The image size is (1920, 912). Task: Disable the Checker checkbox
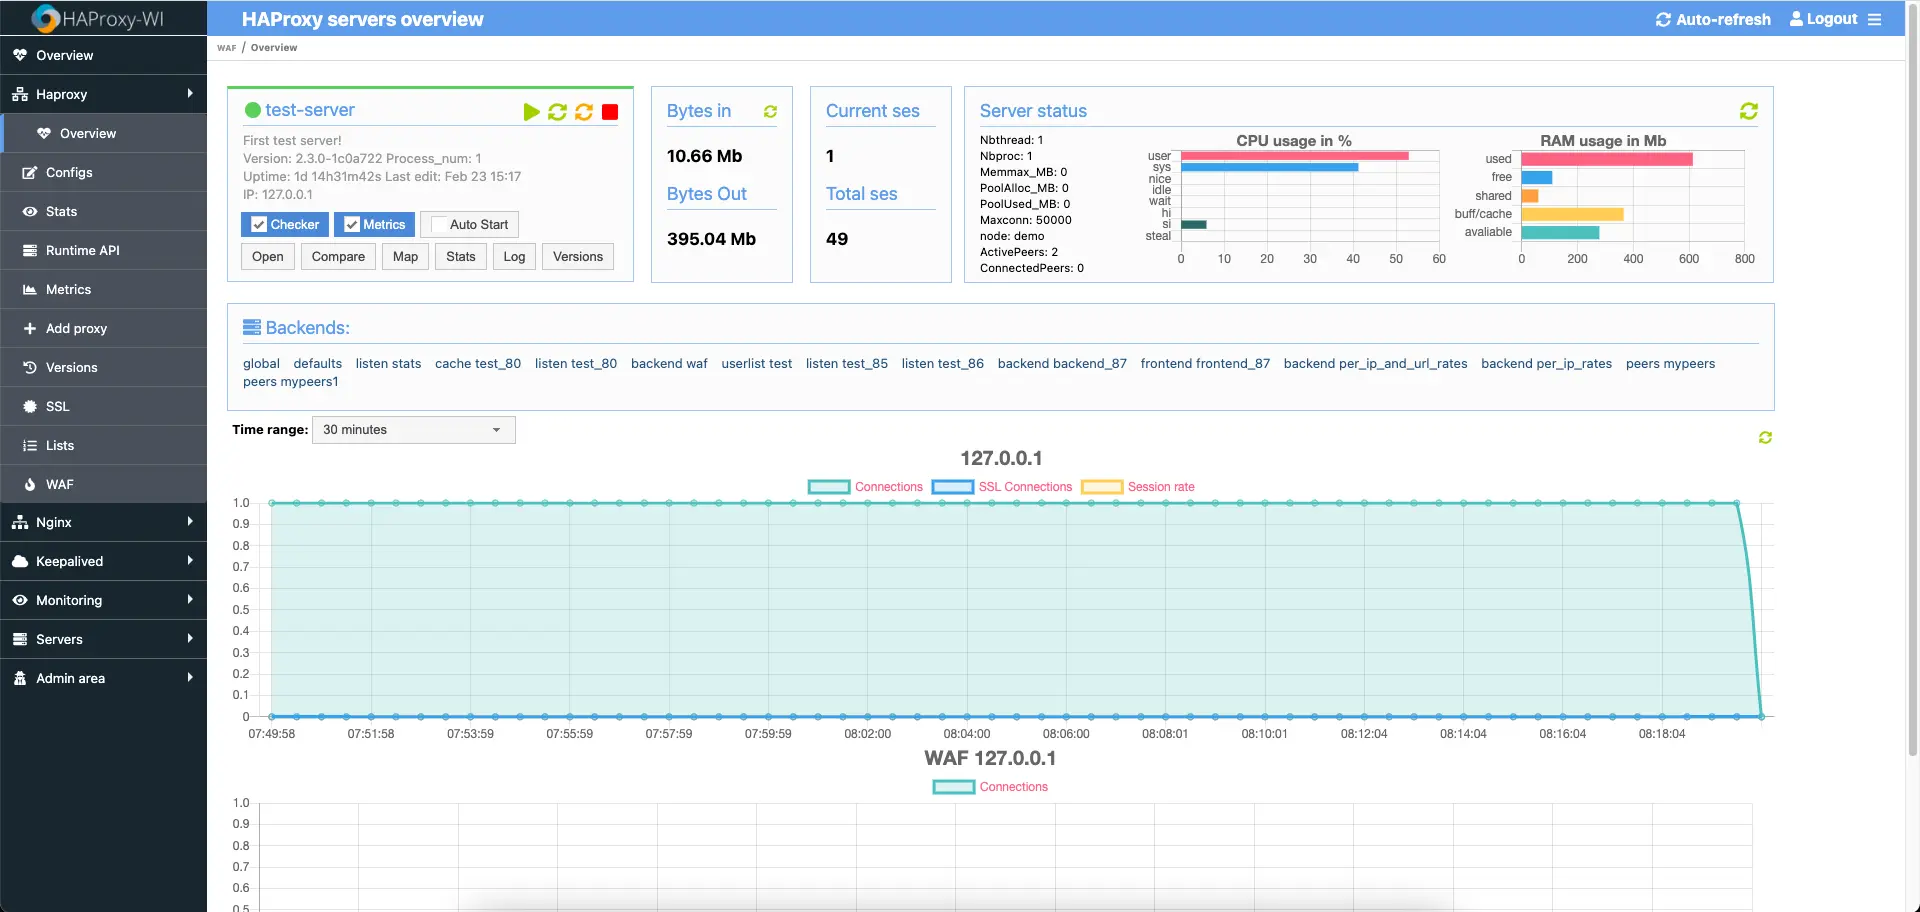[259, 224]
